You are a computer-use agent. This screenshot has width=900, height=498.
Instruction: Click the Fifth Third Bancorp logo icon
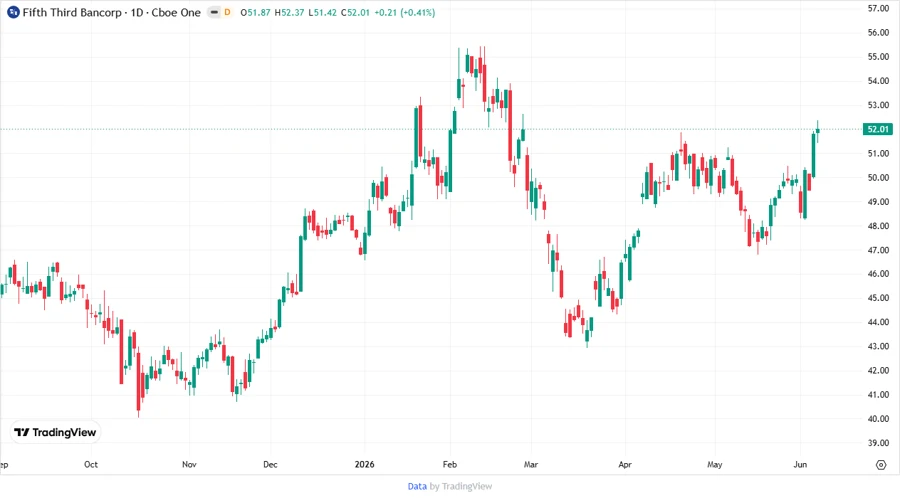[13, 12]
